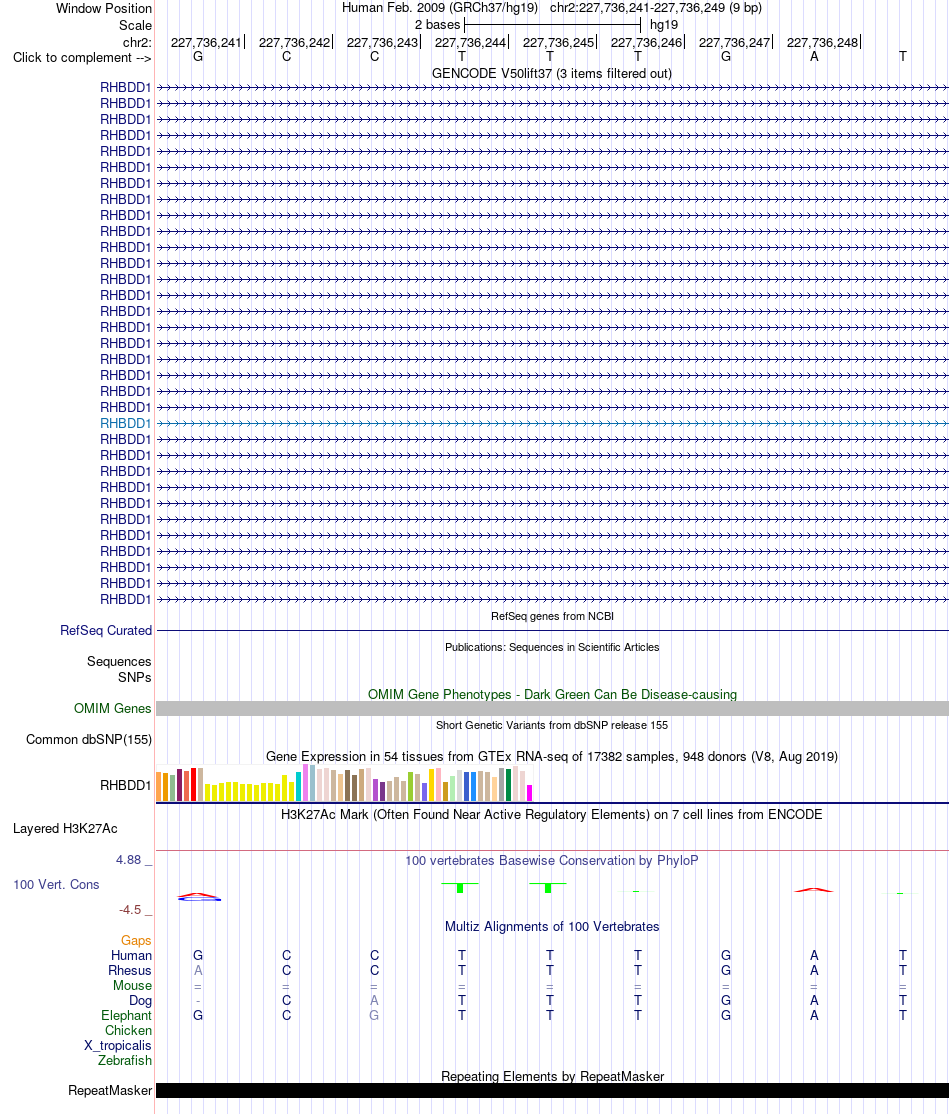This screenshot has width=950, height=1114.
Task: Click the 'OMIM Genes' track label
Action: (112, 708)
